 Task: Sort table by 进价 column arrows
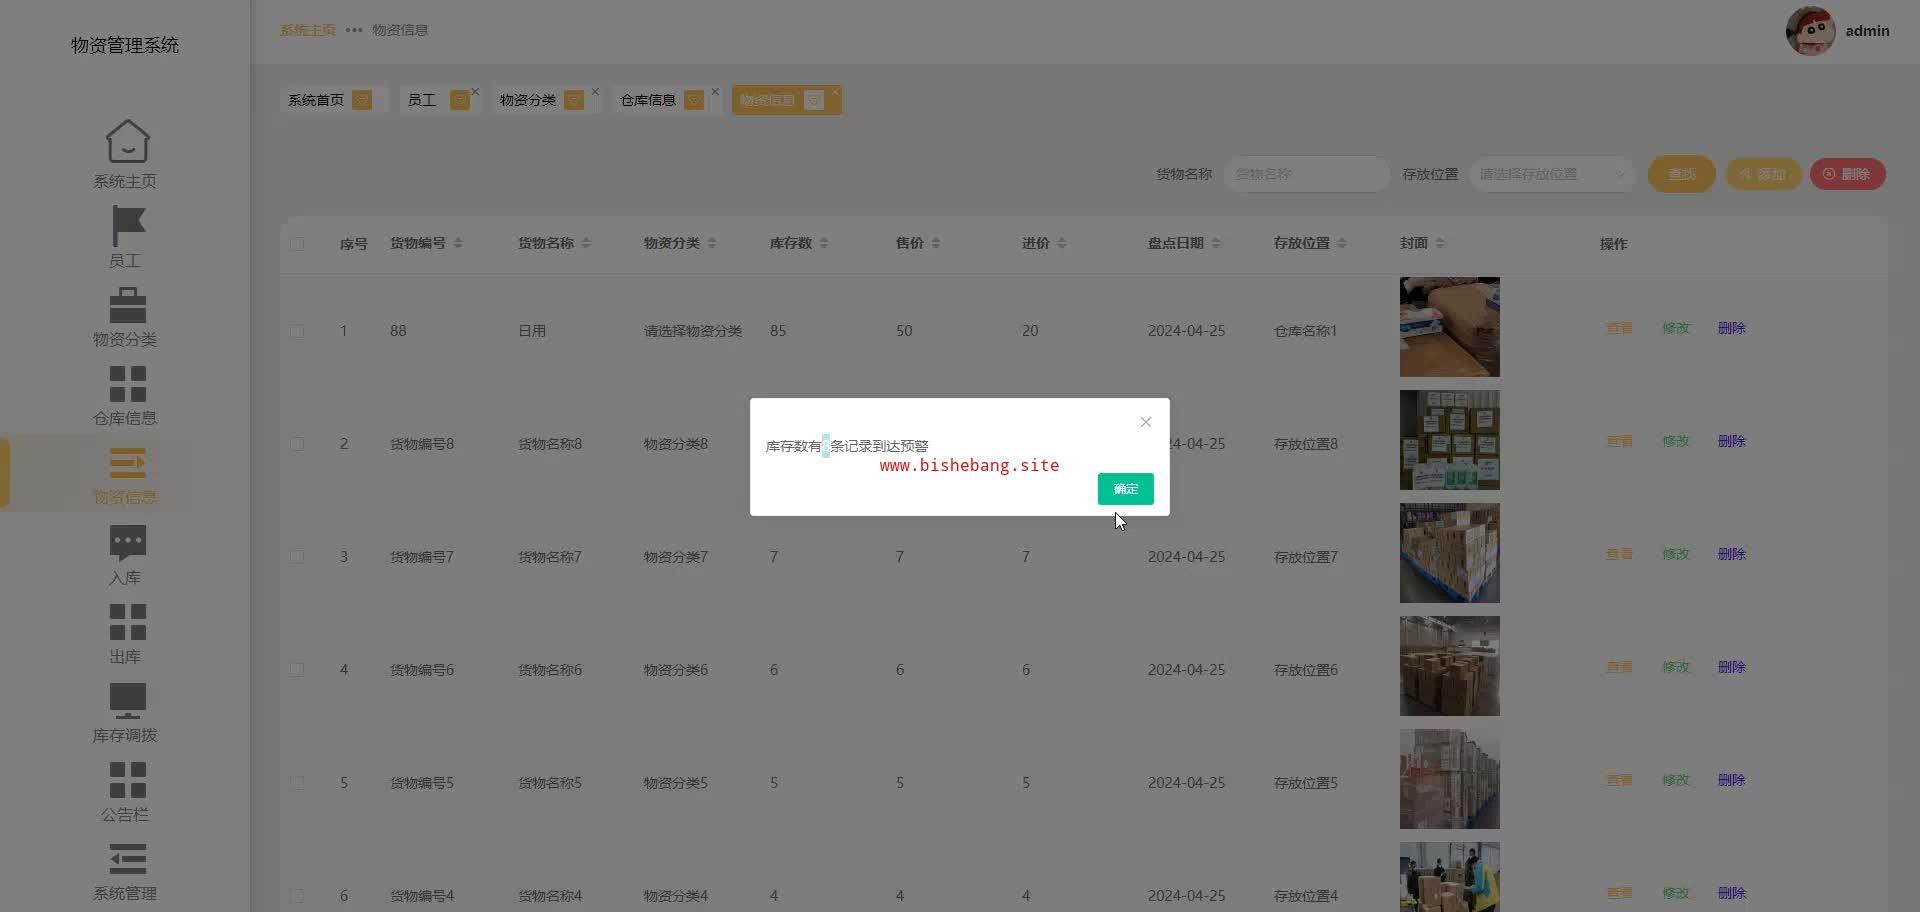click(1062, 243)
